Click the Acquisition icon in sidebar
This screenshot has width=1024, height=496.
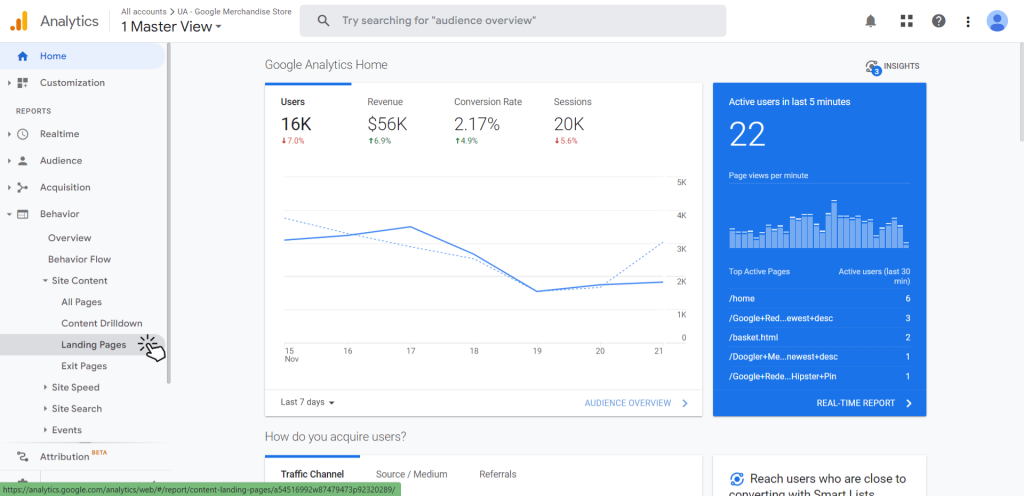(x=23, y=187)
